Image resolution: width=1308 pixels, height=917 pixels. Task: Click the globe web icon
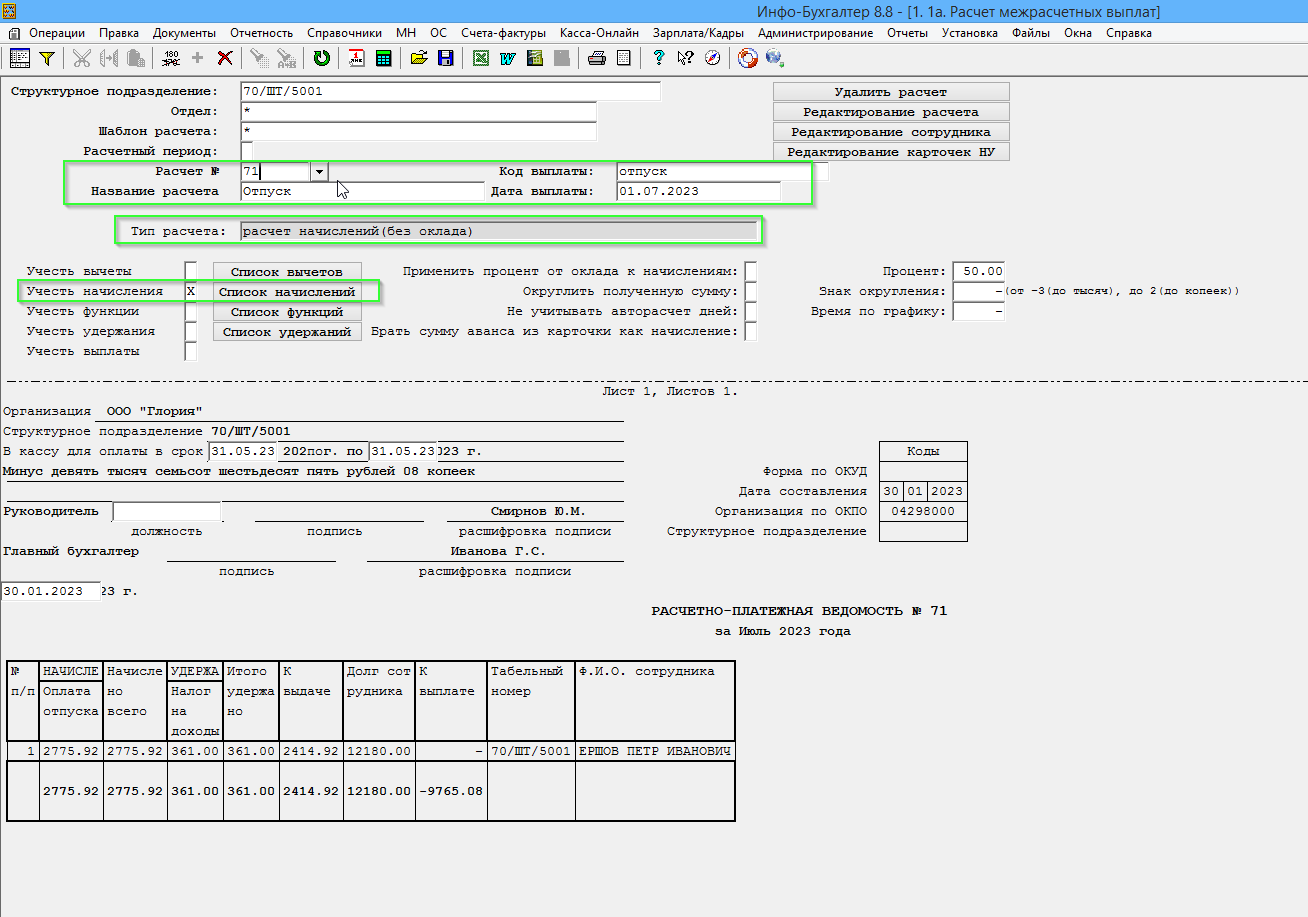click(x=774, y=58)
